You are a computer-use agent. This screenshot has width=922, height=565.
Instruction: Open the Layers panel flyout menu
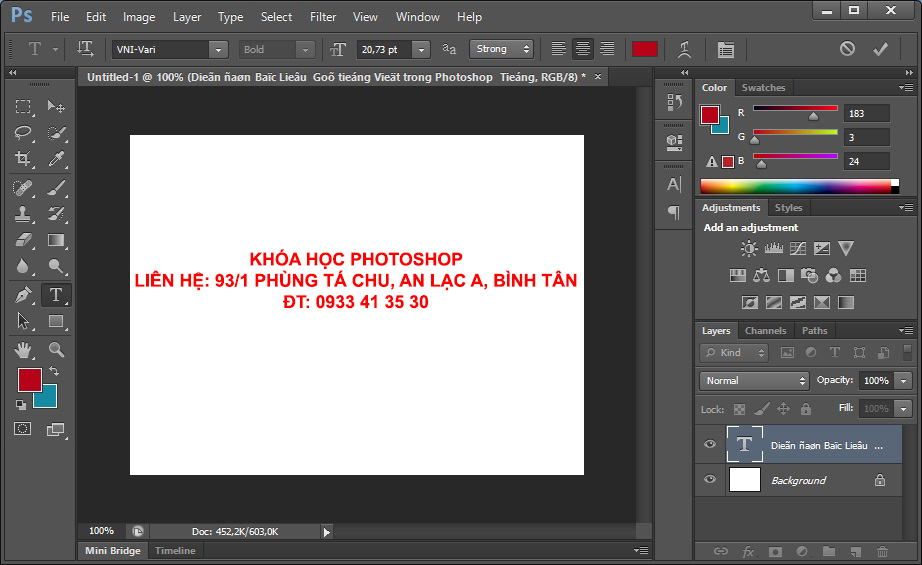(x=906, y=330)
